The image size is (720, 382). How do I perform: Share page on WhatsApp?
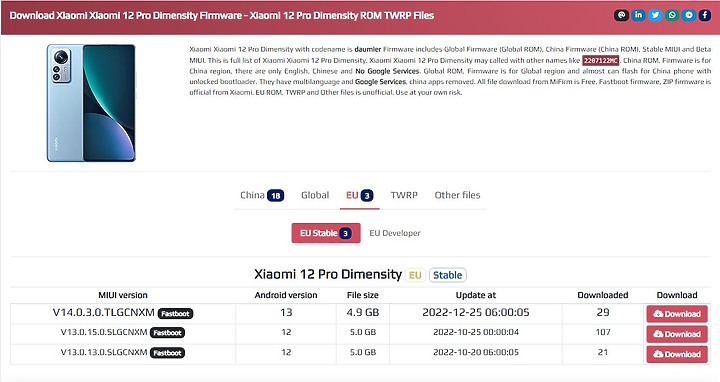coord(672,15)
